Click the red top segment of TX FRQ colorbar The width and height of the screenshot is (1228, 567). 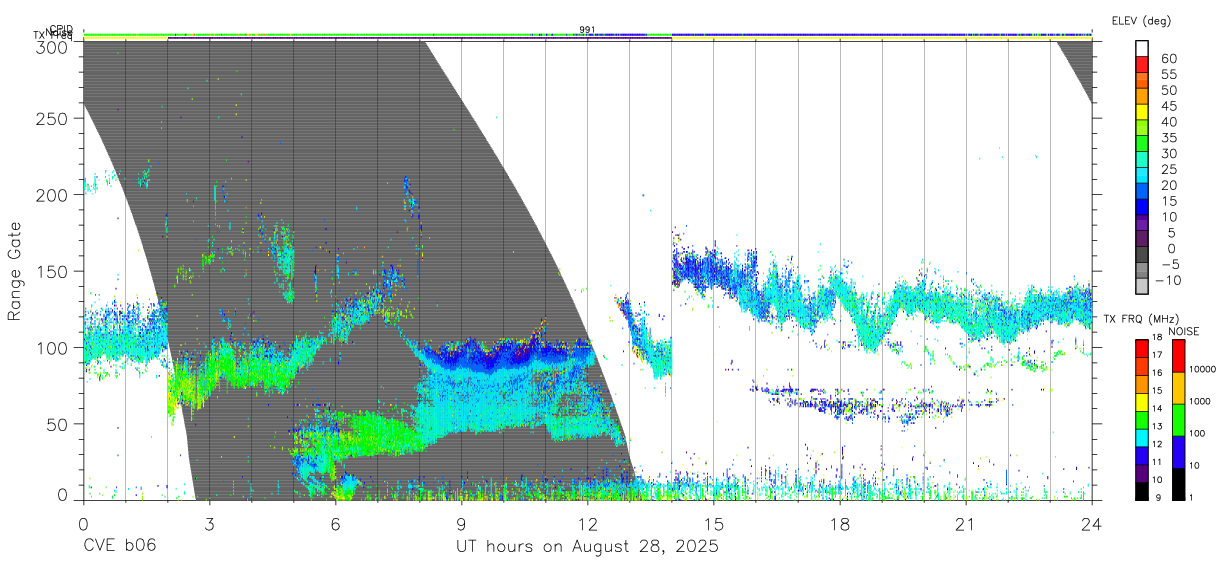coord(1141,349)
